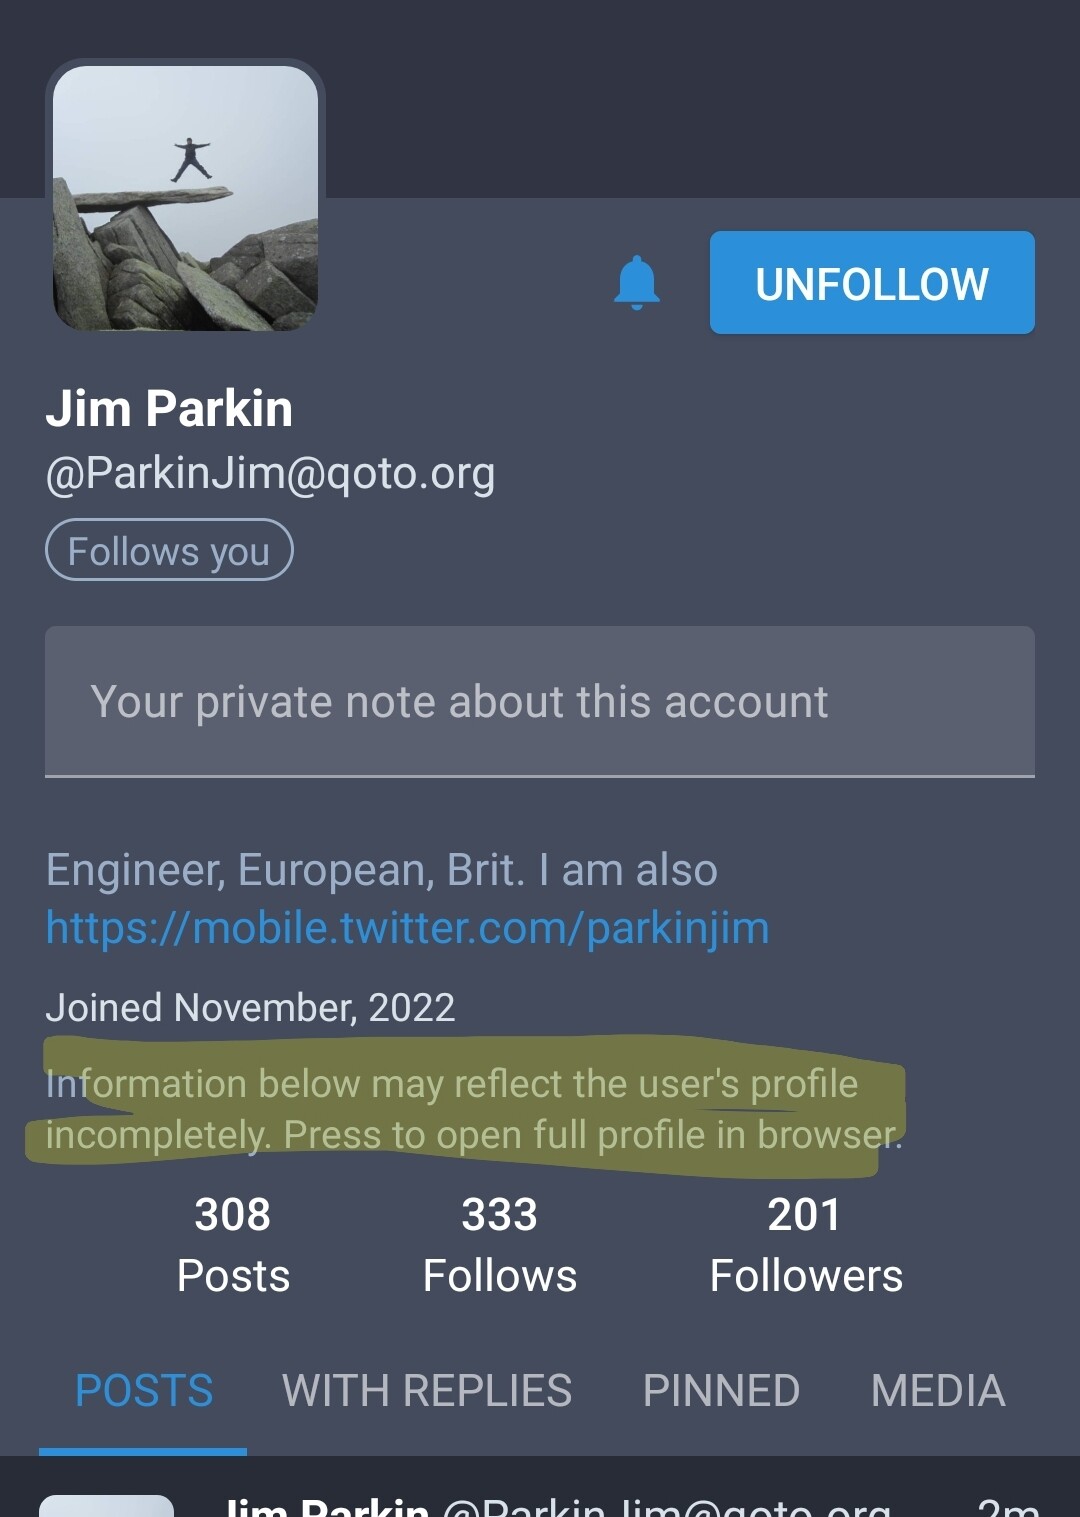The height and width of the screenshot is (1517, 1080).
Task: Tap the 'Joined November, 2022' text
Action: click(x=250, y=1007)
